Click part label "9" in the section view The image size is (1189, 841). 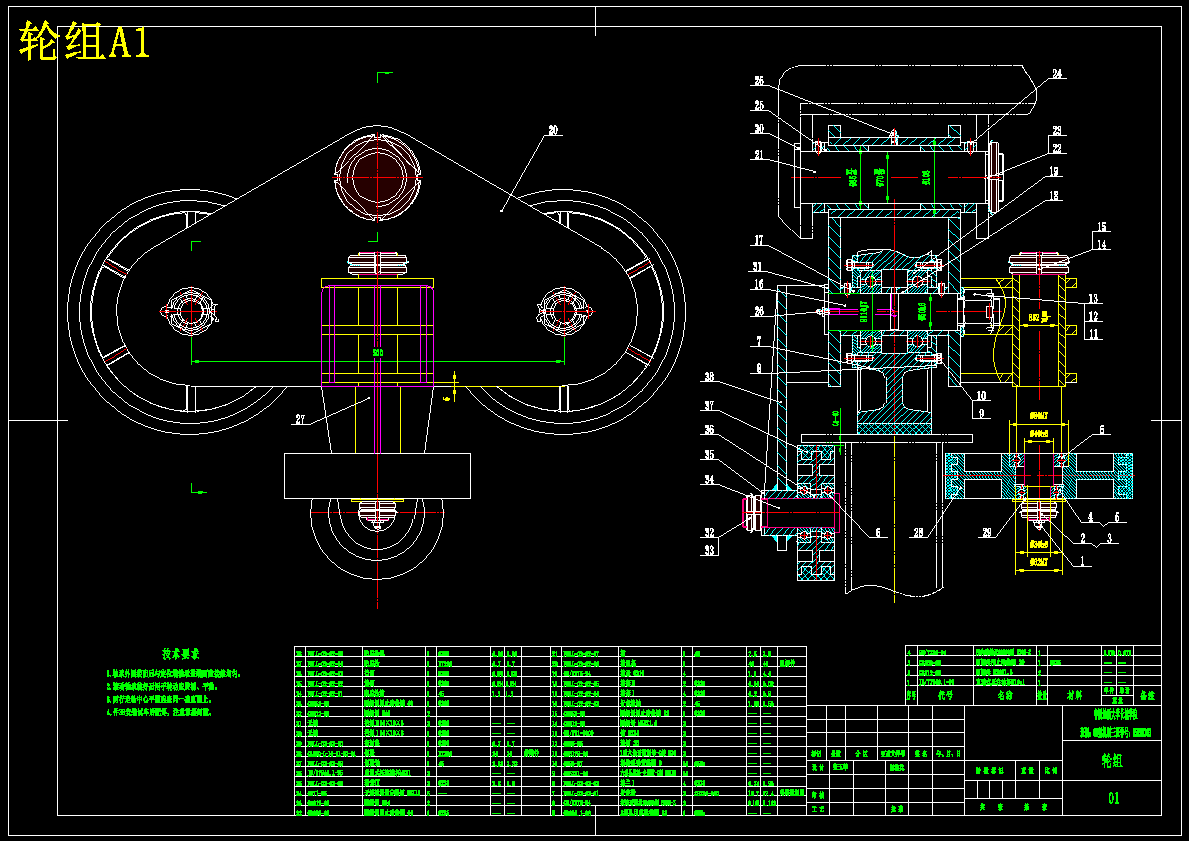click(980, 413)
